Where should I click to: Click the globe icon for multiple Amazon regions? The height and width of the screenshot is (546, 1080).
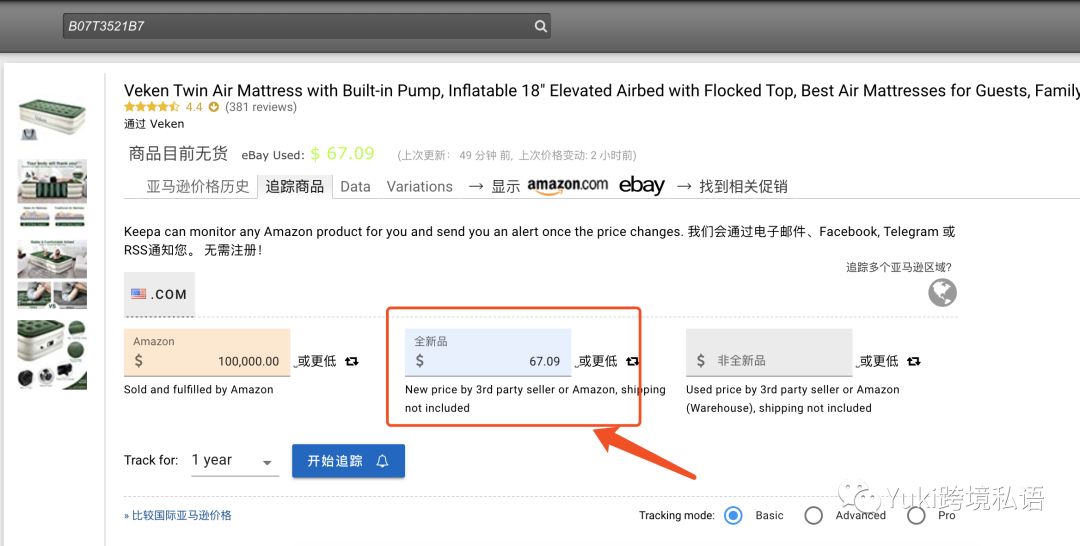point(942,292)
